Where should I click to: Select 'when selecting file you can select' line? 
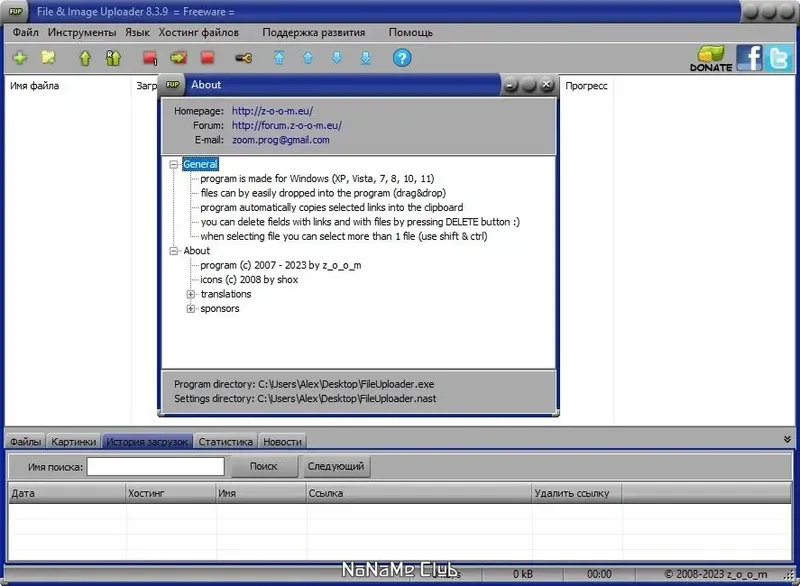click(344, 236)
